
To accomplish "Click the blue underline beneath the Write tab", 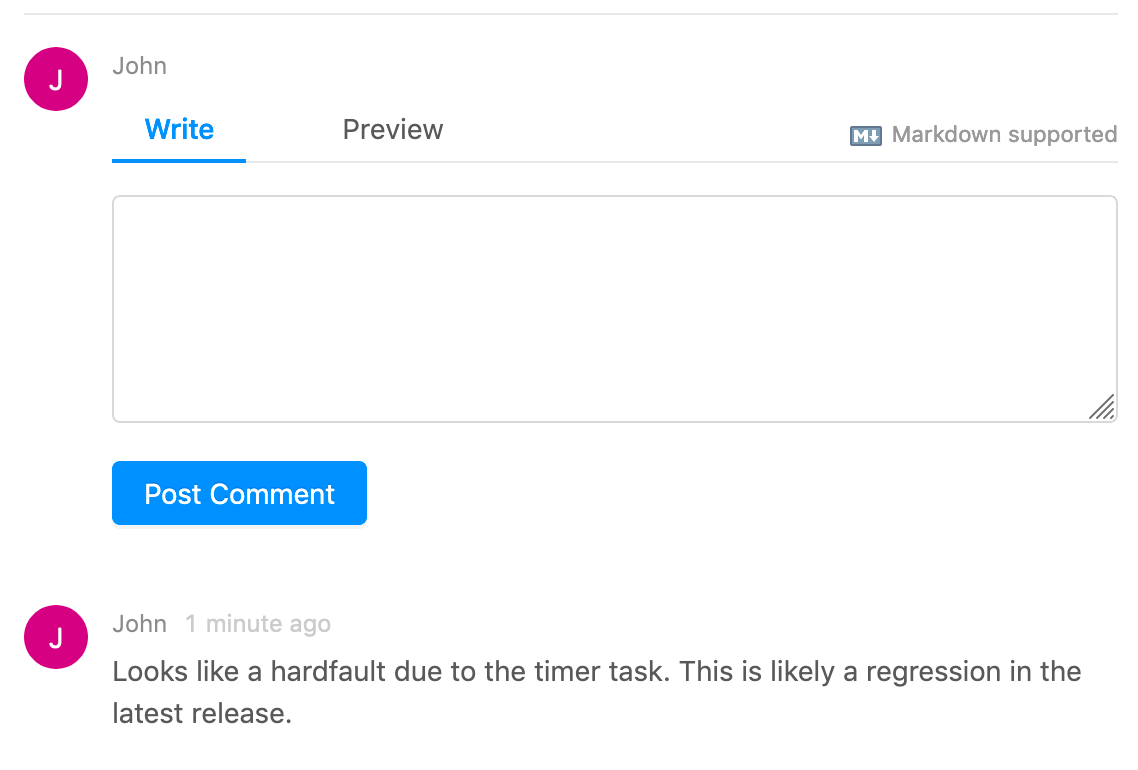I will click(179, 160).
